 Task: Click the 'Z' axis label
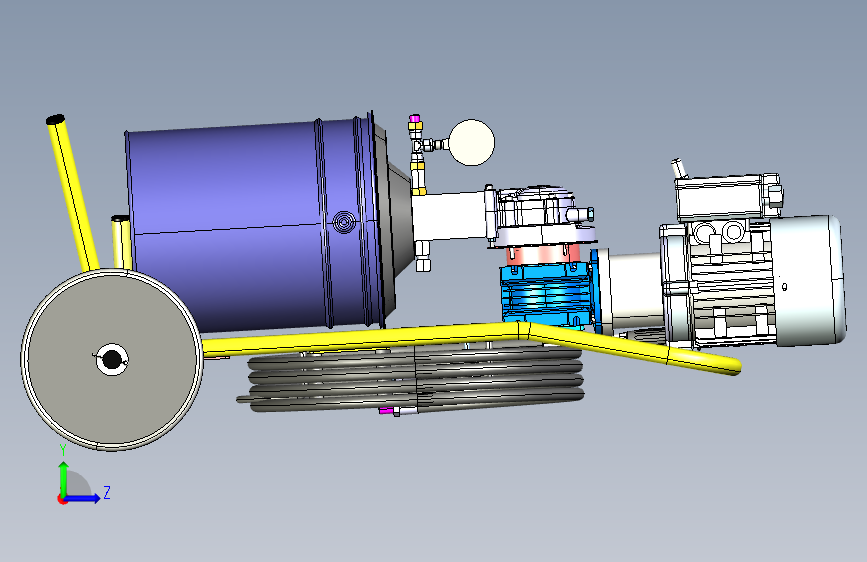107,492
